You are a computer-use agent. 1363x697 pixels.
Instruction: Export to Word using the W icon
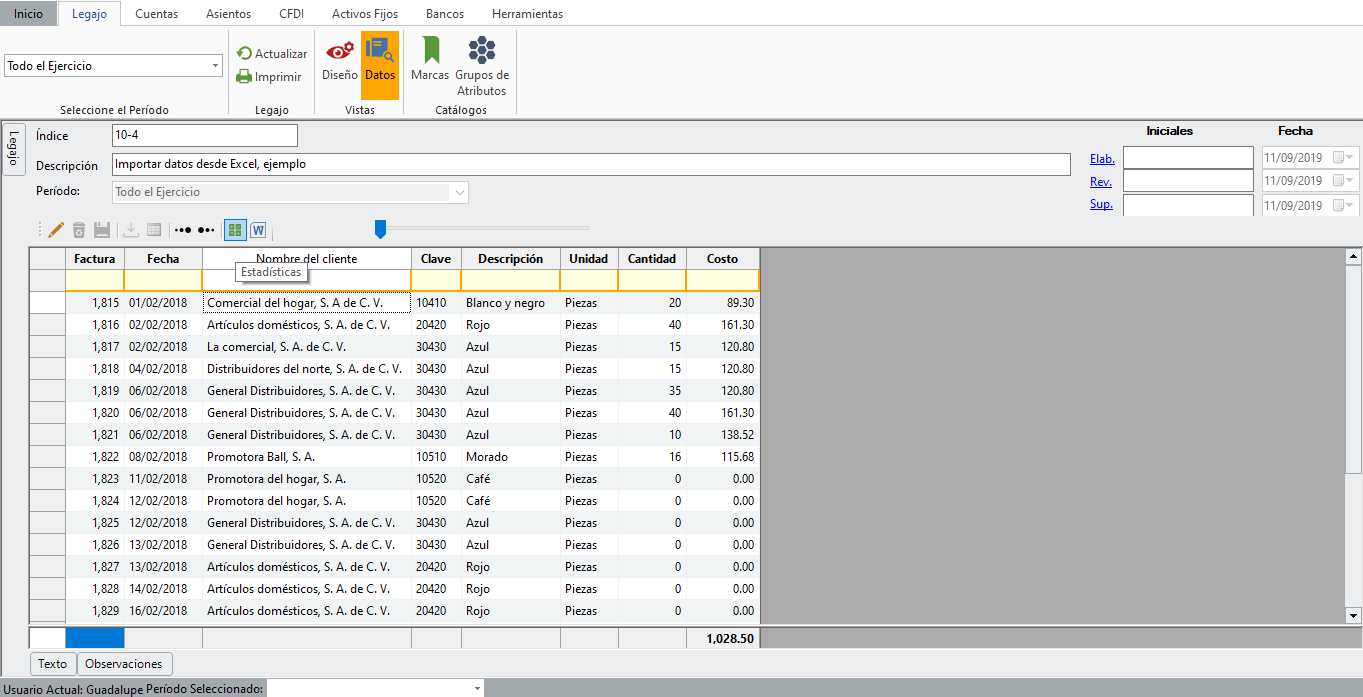pyautogui.click(x=258, y=230)
